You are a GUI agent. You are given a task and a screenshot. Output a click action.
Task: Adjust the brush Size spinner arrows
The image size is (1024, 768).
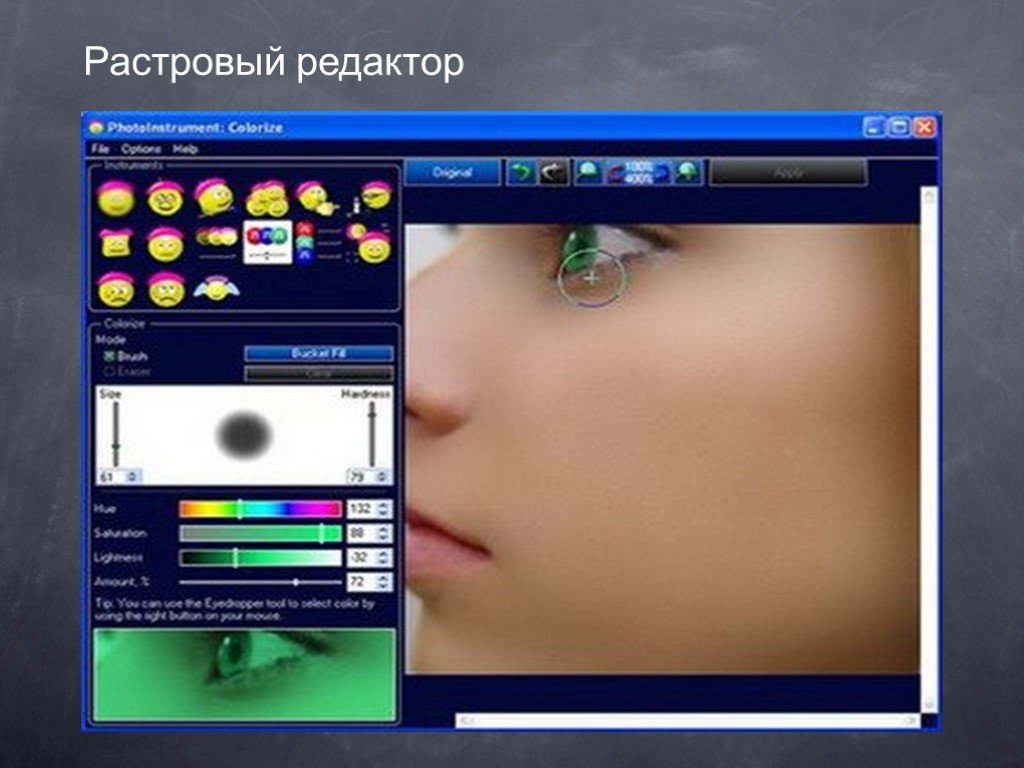coord(135,477)
